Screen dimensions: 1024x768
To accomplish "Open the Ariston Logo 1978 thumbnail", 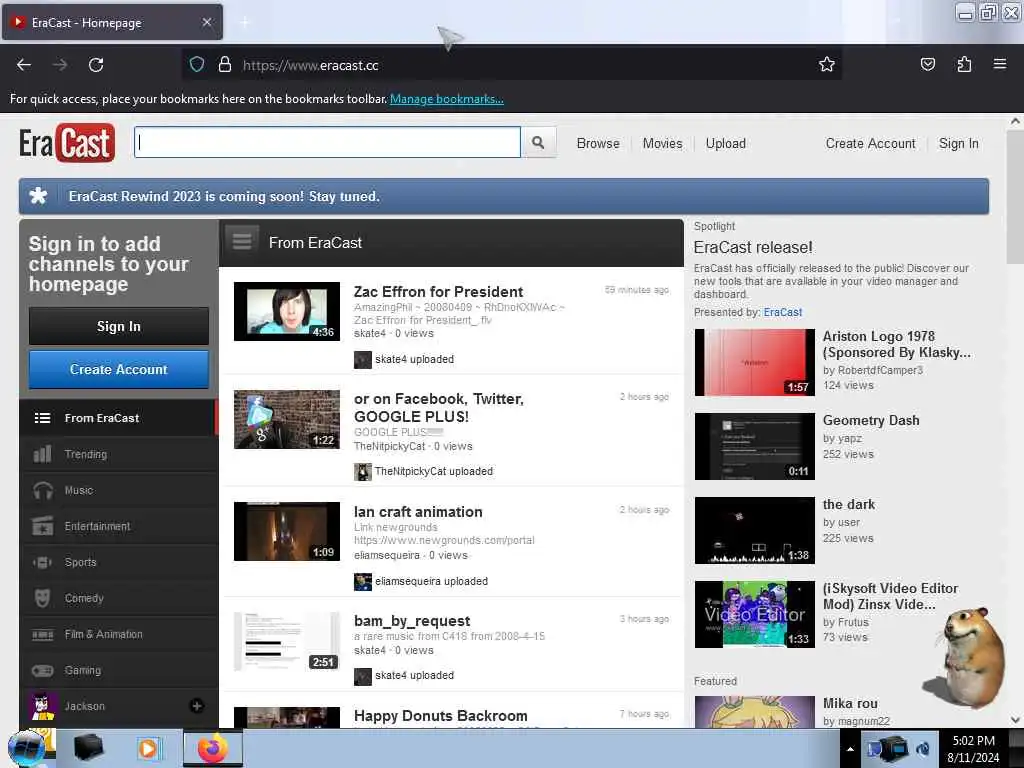I will coord(754,362).
